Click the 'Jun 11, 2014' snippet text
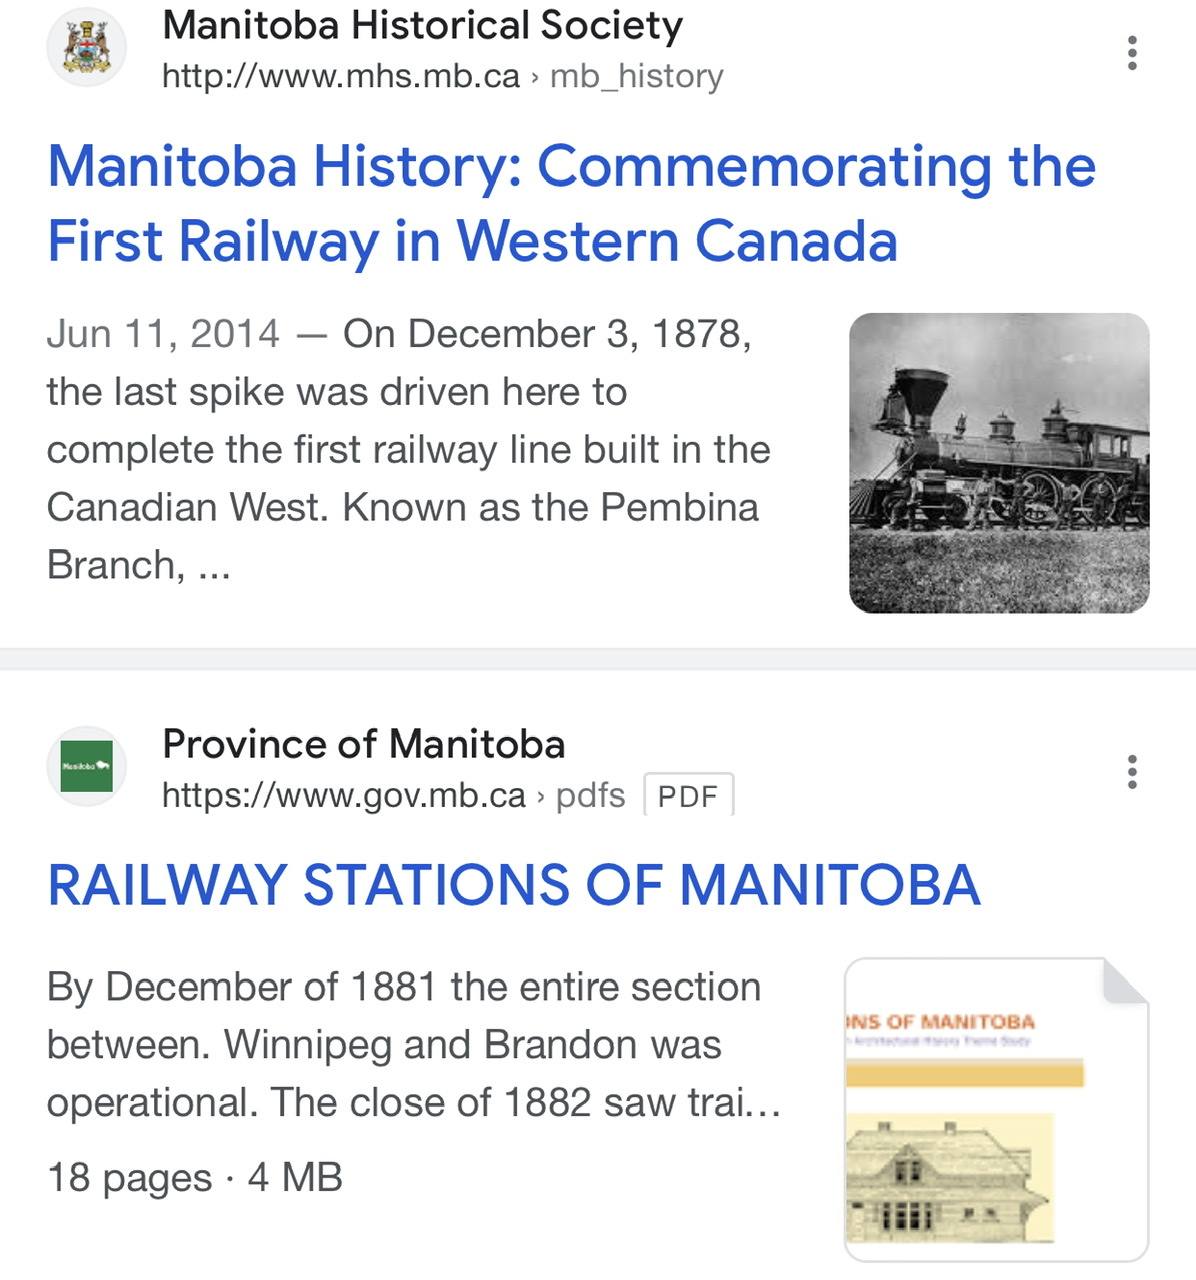Image resolution: width=1196 pixels, height=1280 pixels. pos(163,334)
